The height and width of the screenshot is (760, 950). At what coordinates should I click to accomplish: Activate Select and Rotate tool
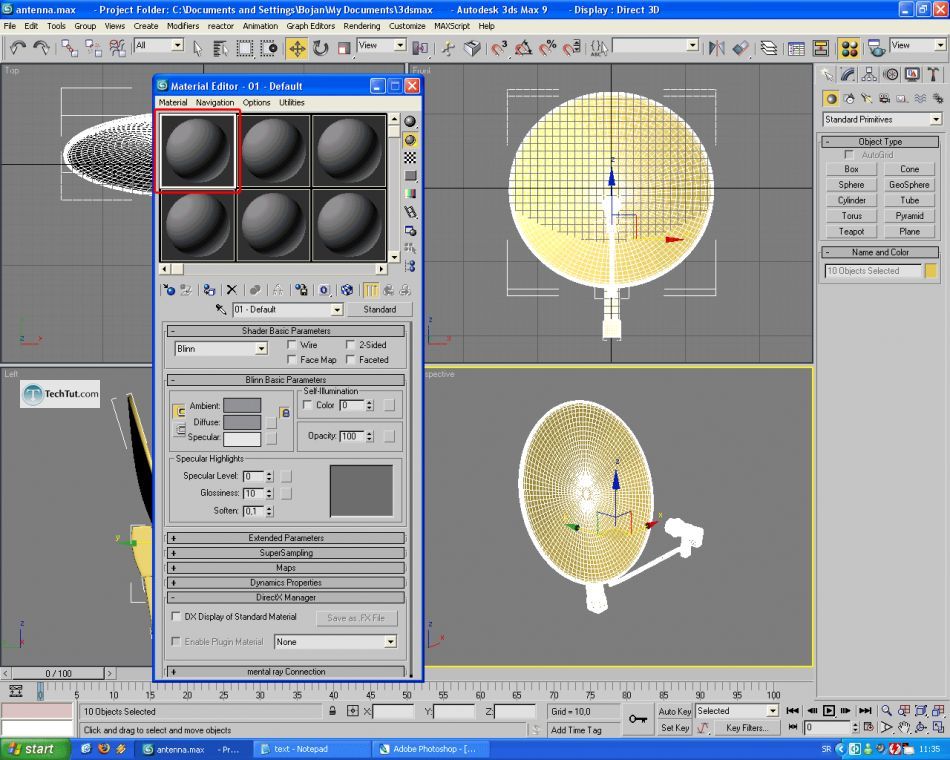pyautogui.click(x=321, y=48)
